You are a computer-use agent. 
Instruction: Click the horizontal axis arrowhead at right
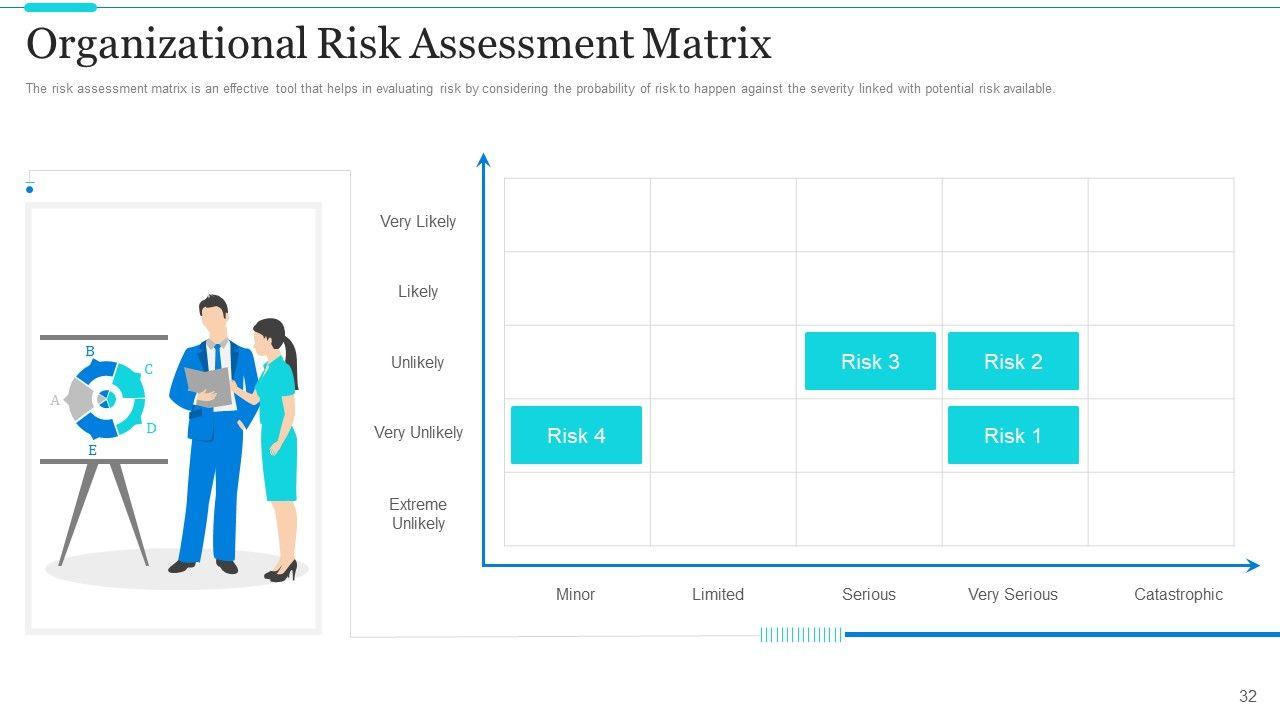click(x=1252, y=566)
